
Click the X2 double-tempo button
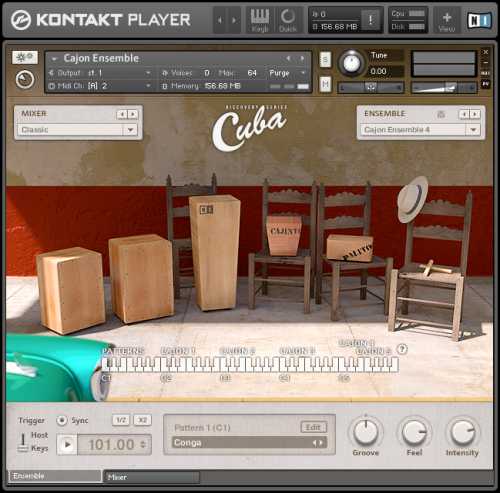click(x=142, y=420)
